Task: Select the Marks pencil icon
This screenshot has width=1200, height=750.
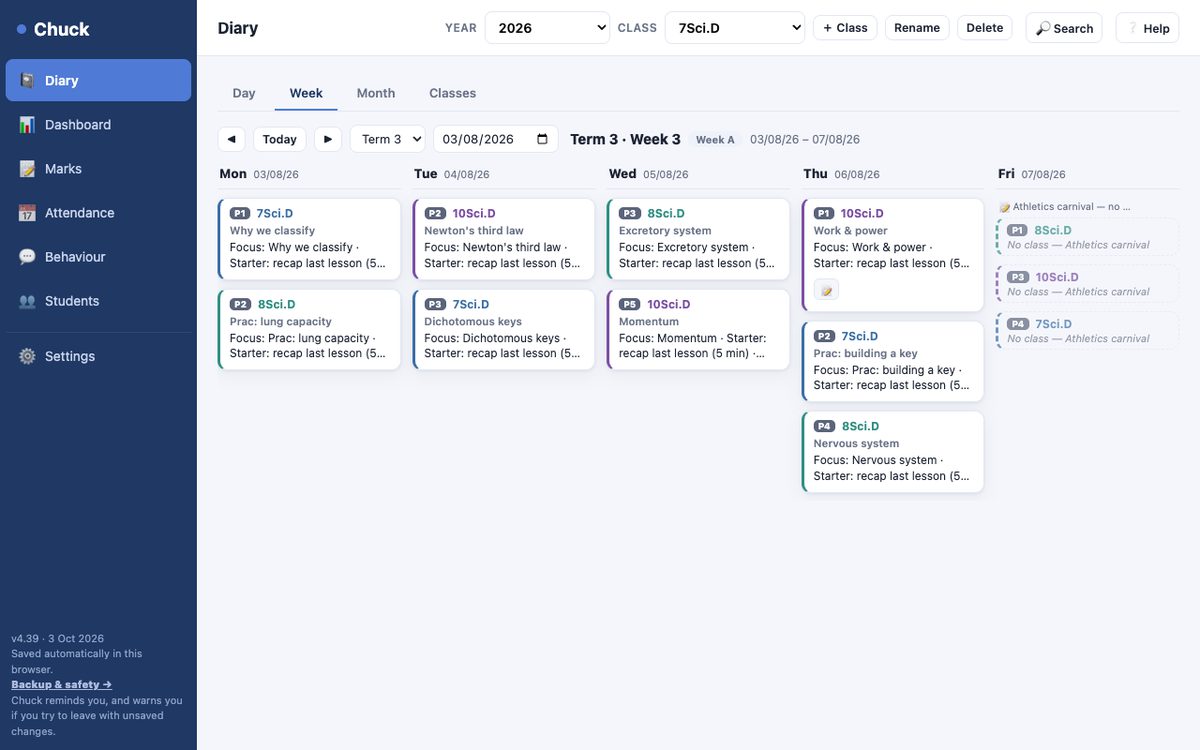Action: 27,169
